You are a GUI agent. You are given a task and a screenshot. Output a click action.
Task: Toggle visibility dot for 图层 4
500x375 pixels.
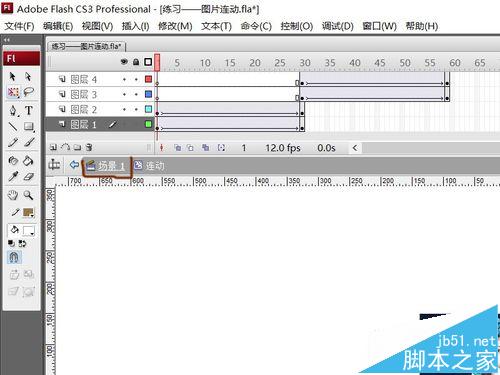124,79
